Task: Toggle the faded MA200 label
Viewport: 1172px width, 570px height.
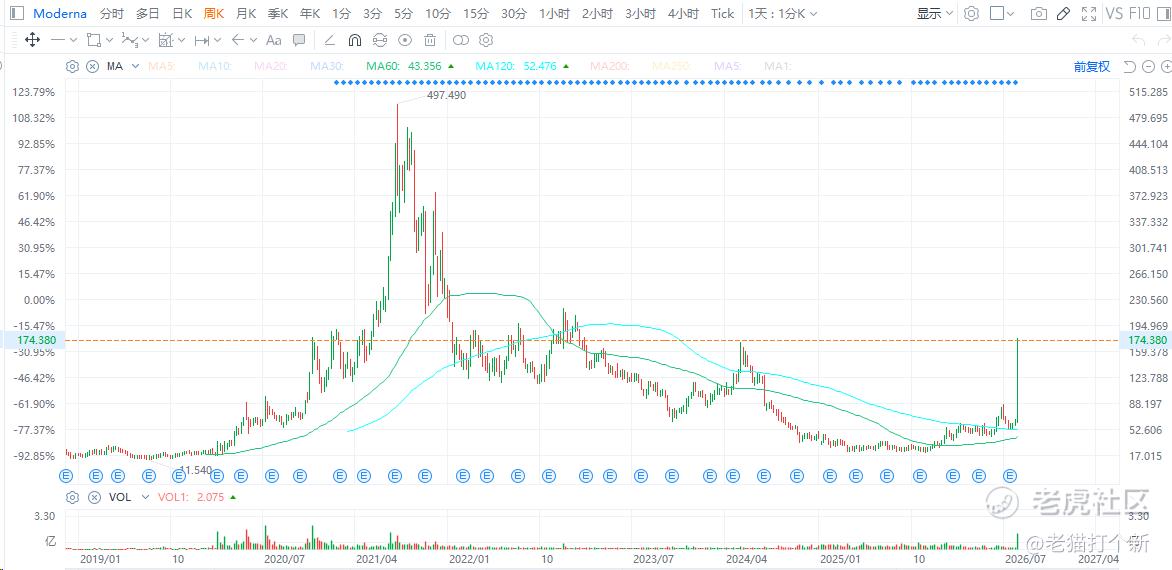Action: [x=610, y=66]
